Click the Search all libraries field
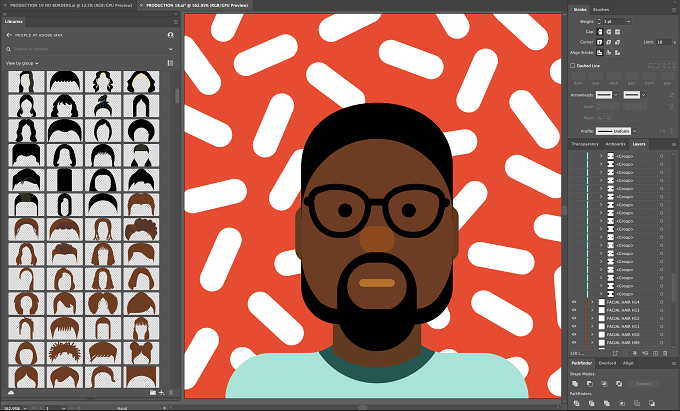The height and width of the screenshot is (411, 680). point(89,49)
